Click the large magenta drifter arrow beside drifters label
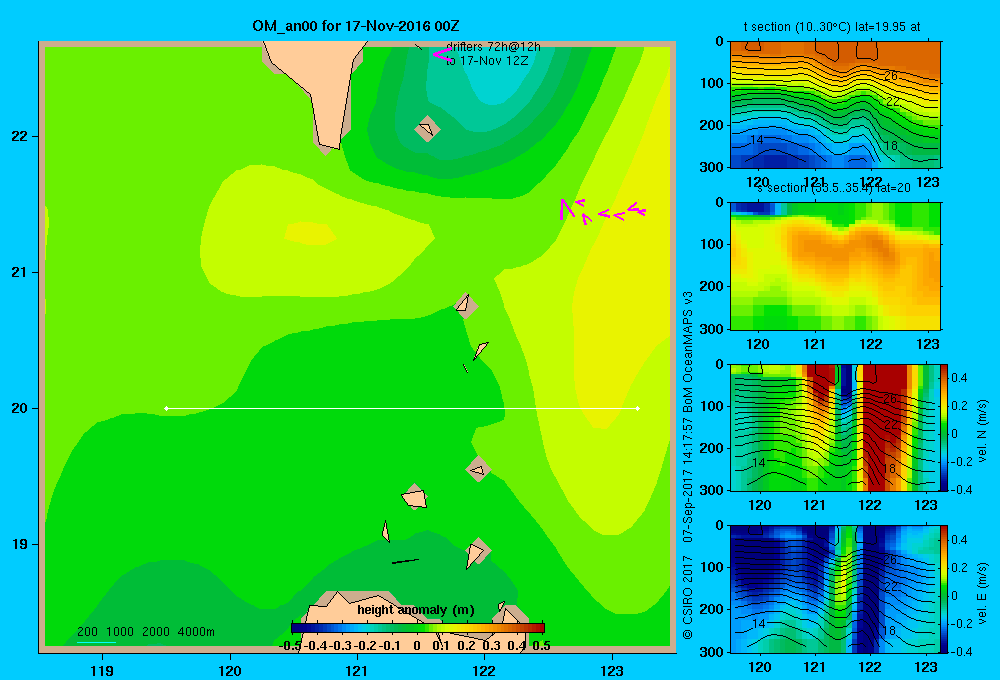The width and height of the screenshot is (1000, 680). click(x=442, y=54)
